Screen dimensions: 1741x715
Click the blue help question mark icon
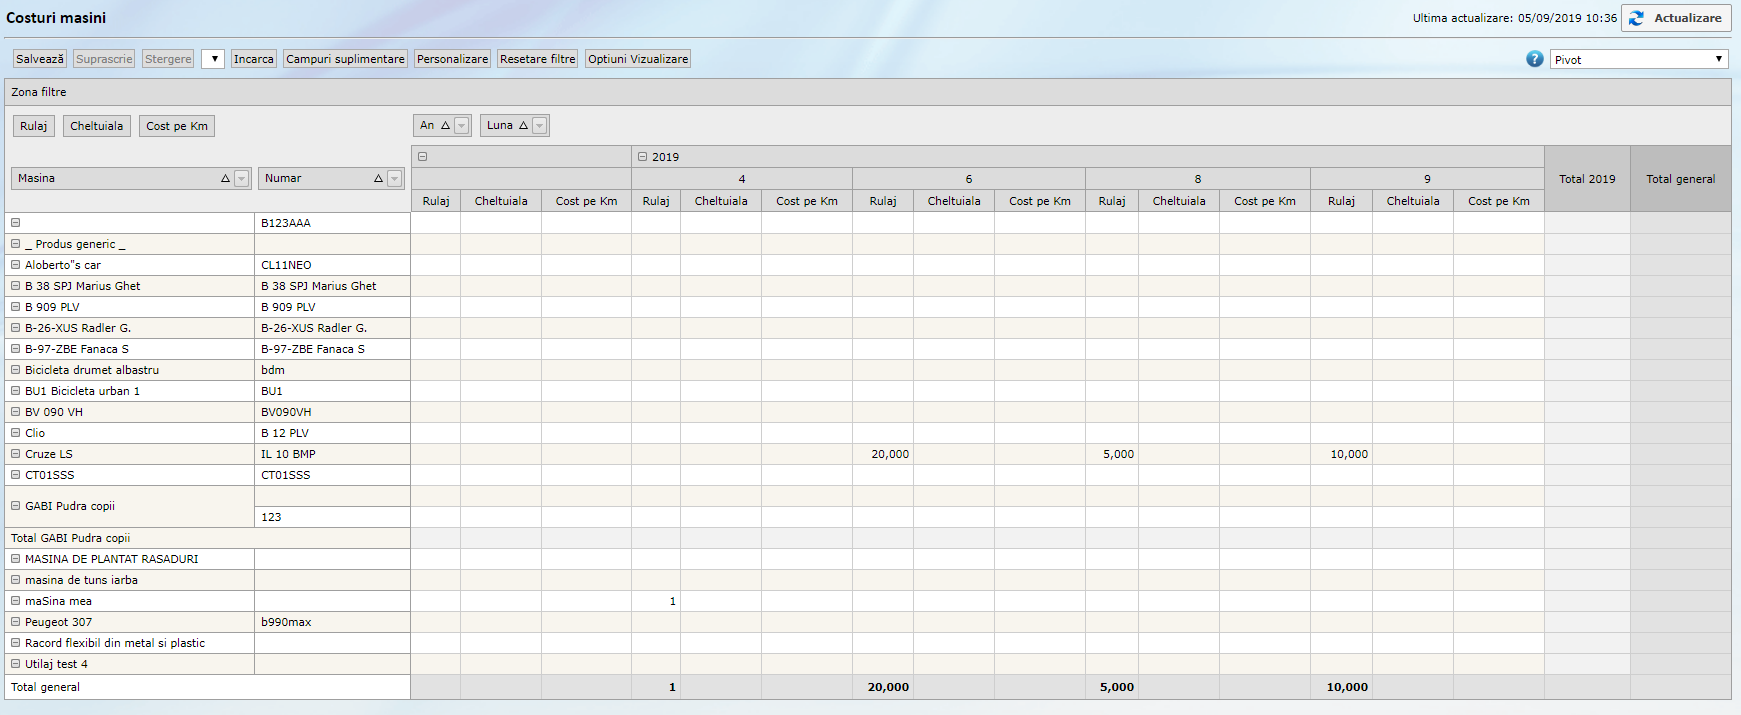[1534, 59]
